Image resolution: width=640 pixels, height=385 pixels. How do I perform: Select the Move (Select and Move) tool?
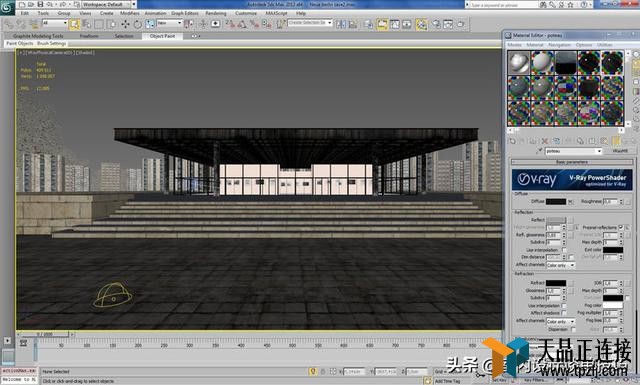[125, 24]
